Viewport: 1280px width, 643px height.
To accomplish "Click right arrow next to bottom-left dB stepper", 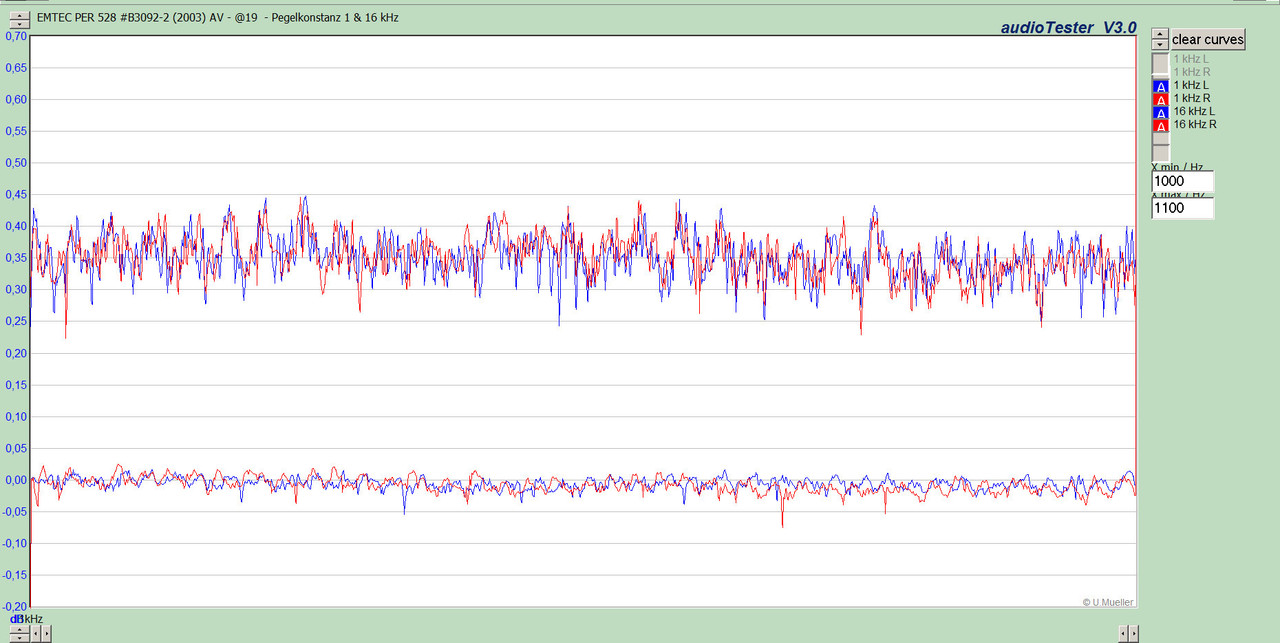I will (46, 634).
